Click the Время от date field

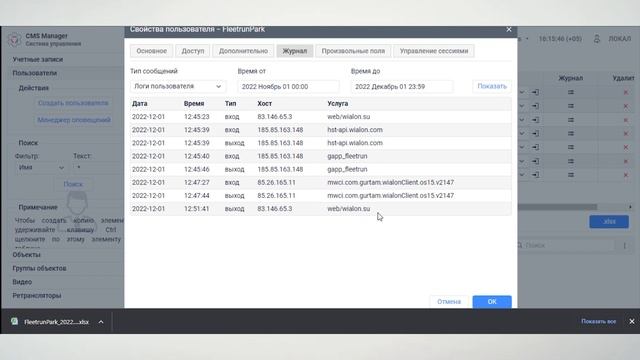[x=288, y=87]
